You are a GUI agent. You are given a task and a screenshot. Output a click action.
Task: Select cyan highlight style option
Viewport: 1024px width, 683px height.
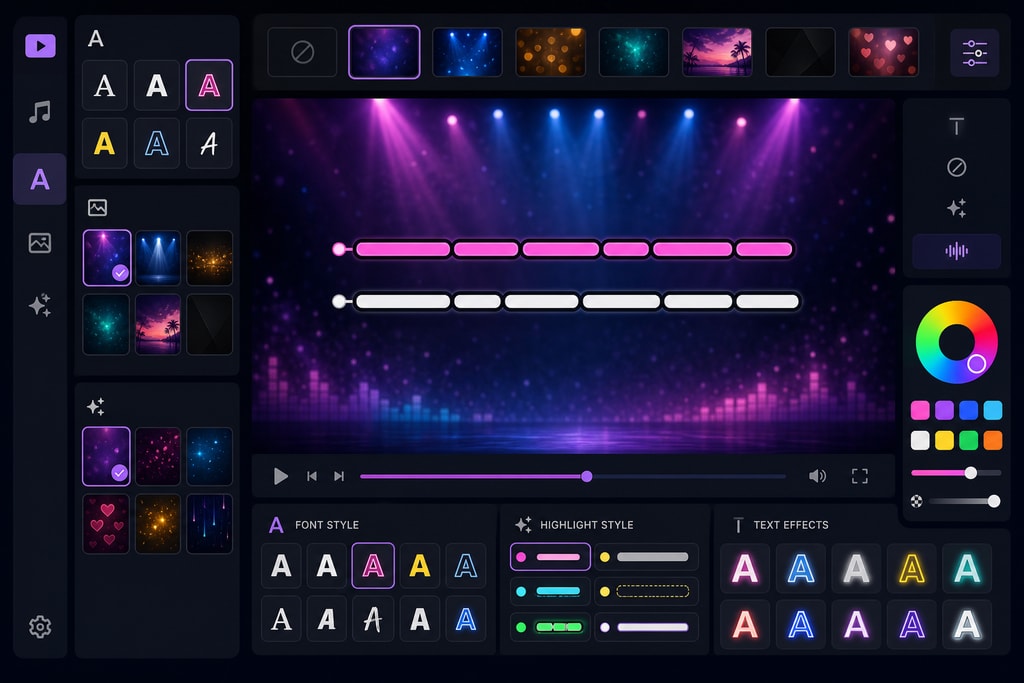(x=550, y=592)
